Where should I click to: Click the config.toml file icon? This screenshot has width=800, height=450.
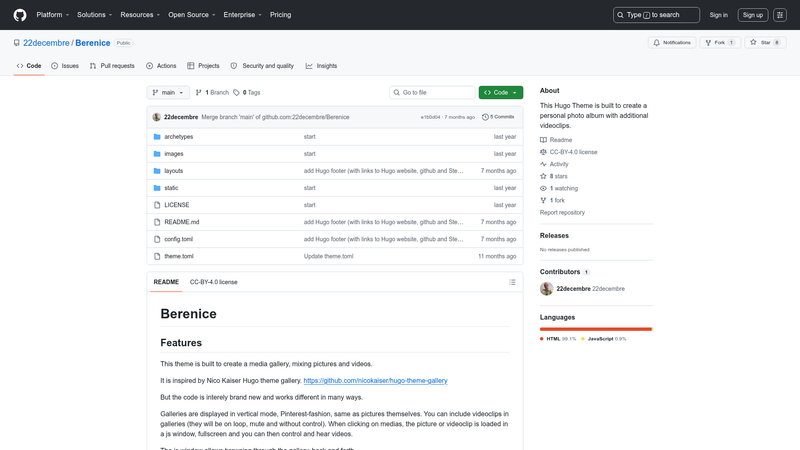[157, 239]
